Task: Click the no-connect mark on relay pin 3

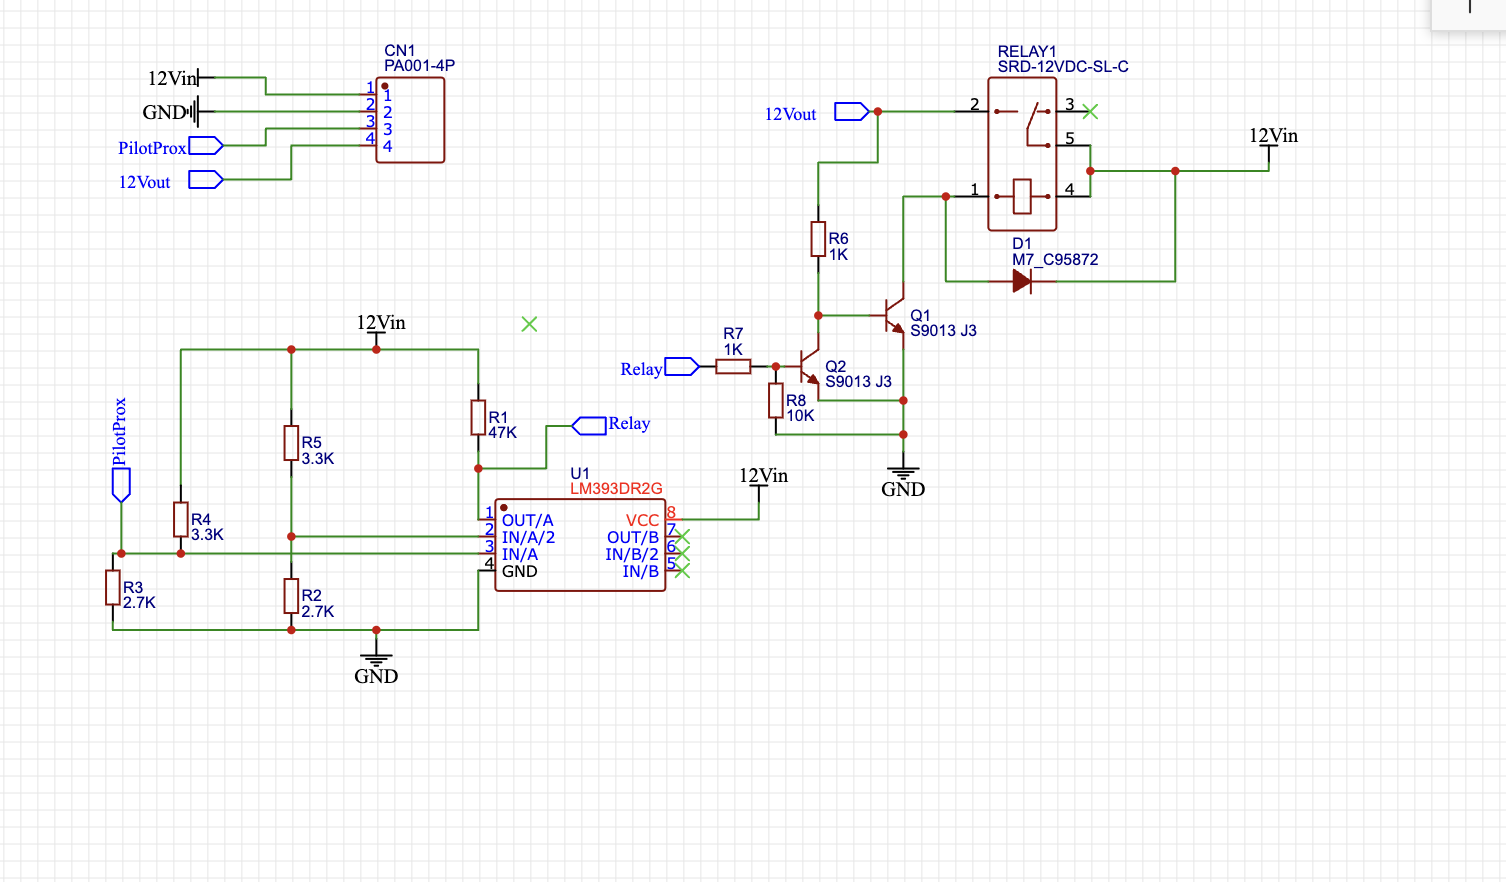Action: pyautogui.click(x=1090, y=112)
